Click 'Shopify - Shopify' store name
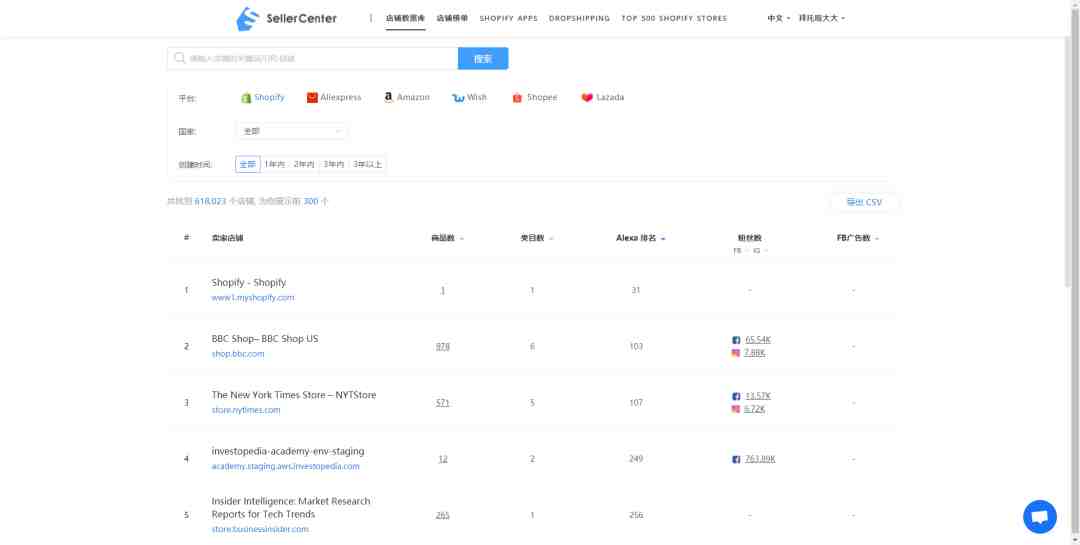Screen dimensions: 1080x545 [x=249, y=282]
